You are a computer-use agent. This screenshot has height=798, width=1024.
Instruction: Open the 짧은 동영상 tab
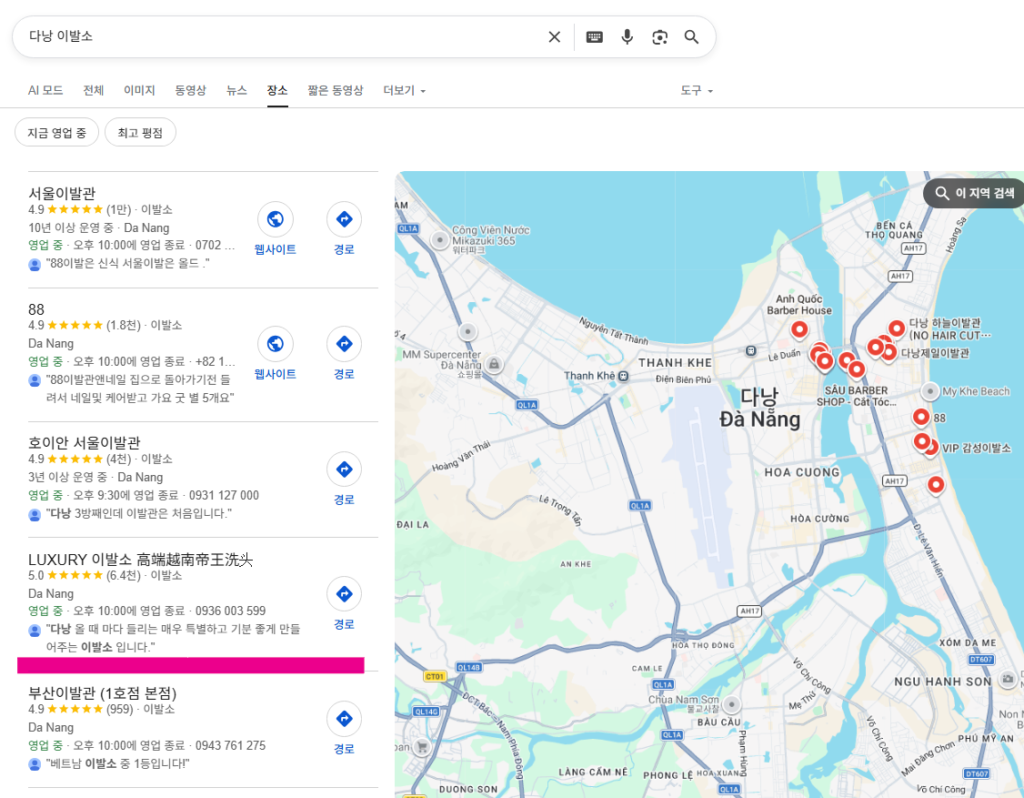(x=335, y=90)
